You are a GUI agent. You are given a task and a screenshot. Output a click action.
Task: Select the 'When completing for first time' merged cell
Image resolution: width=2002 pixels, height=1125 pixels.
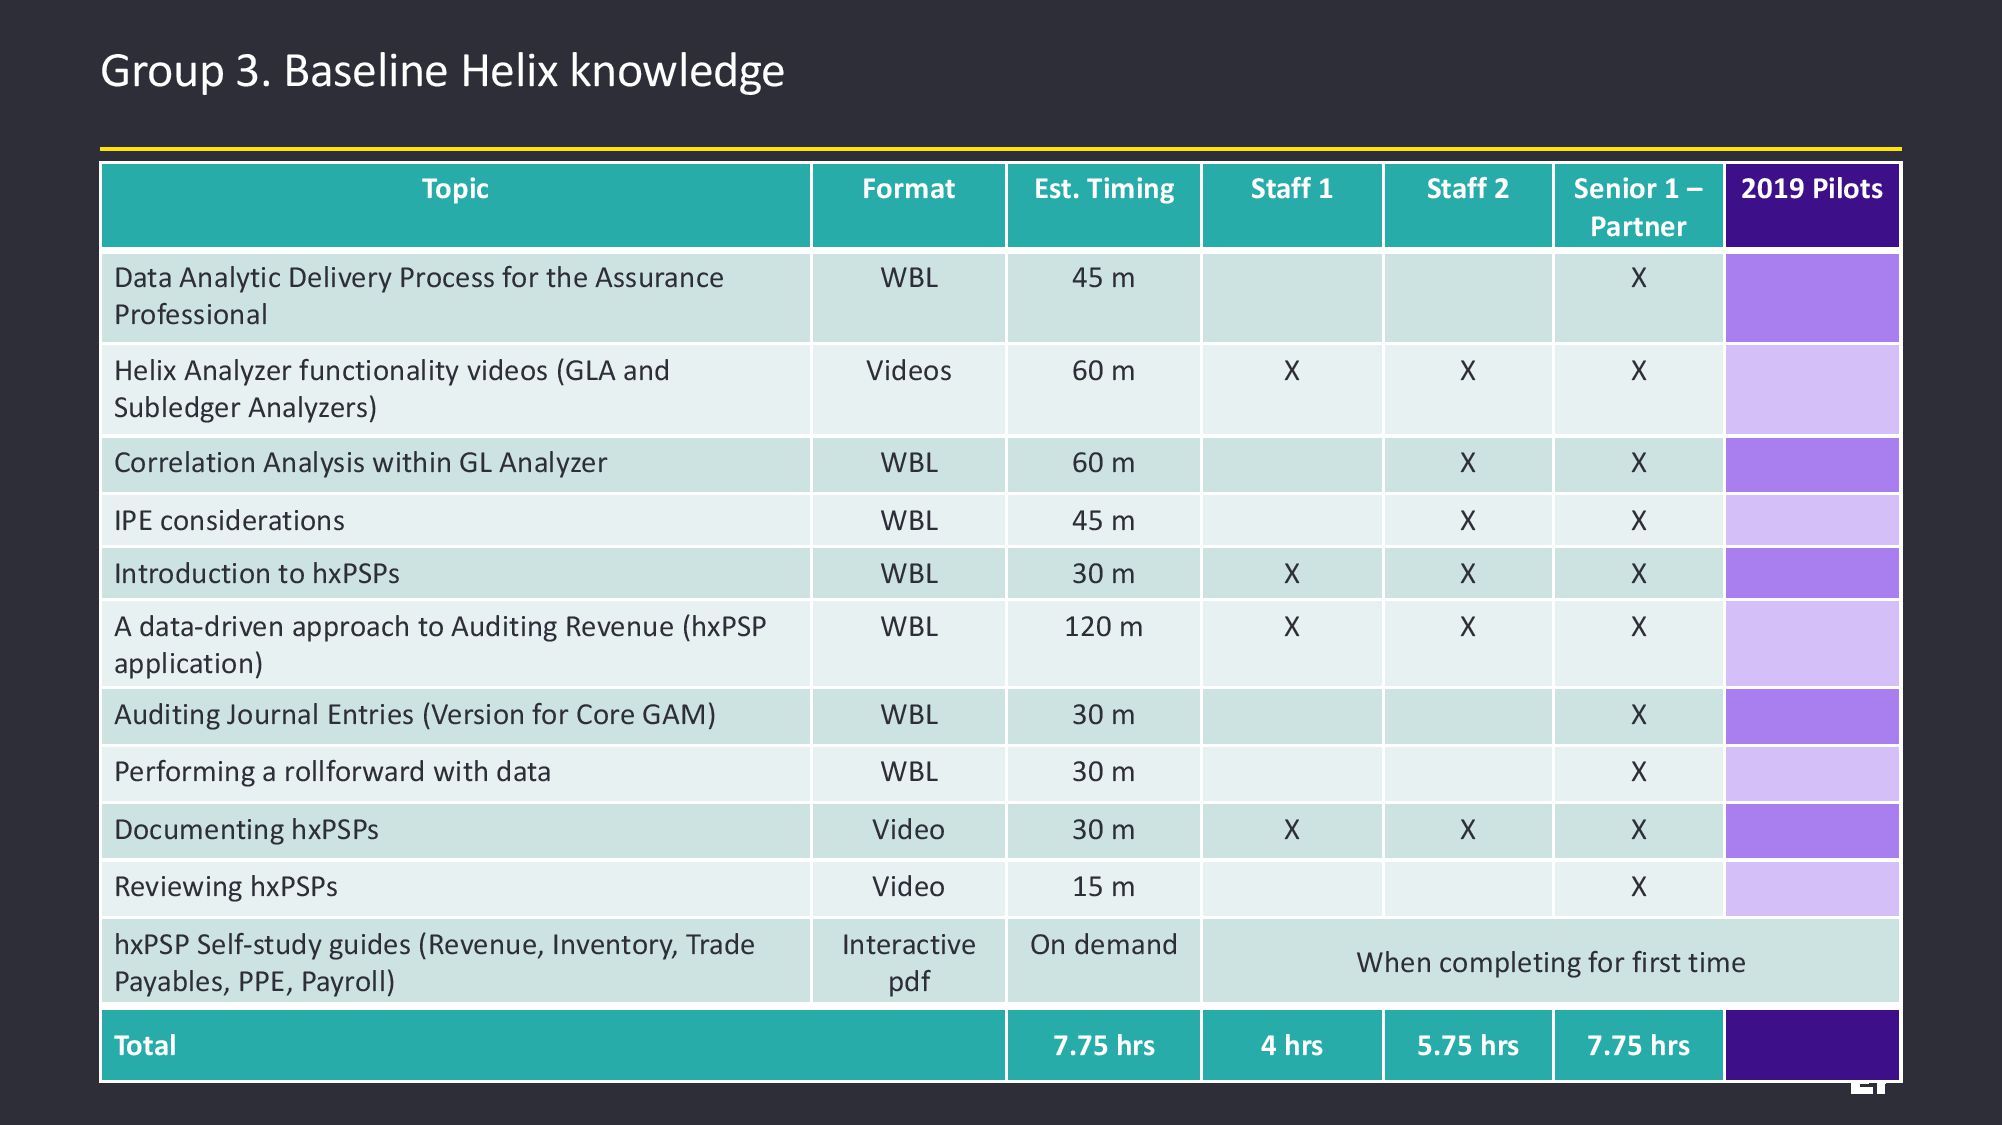point(1550,962)
